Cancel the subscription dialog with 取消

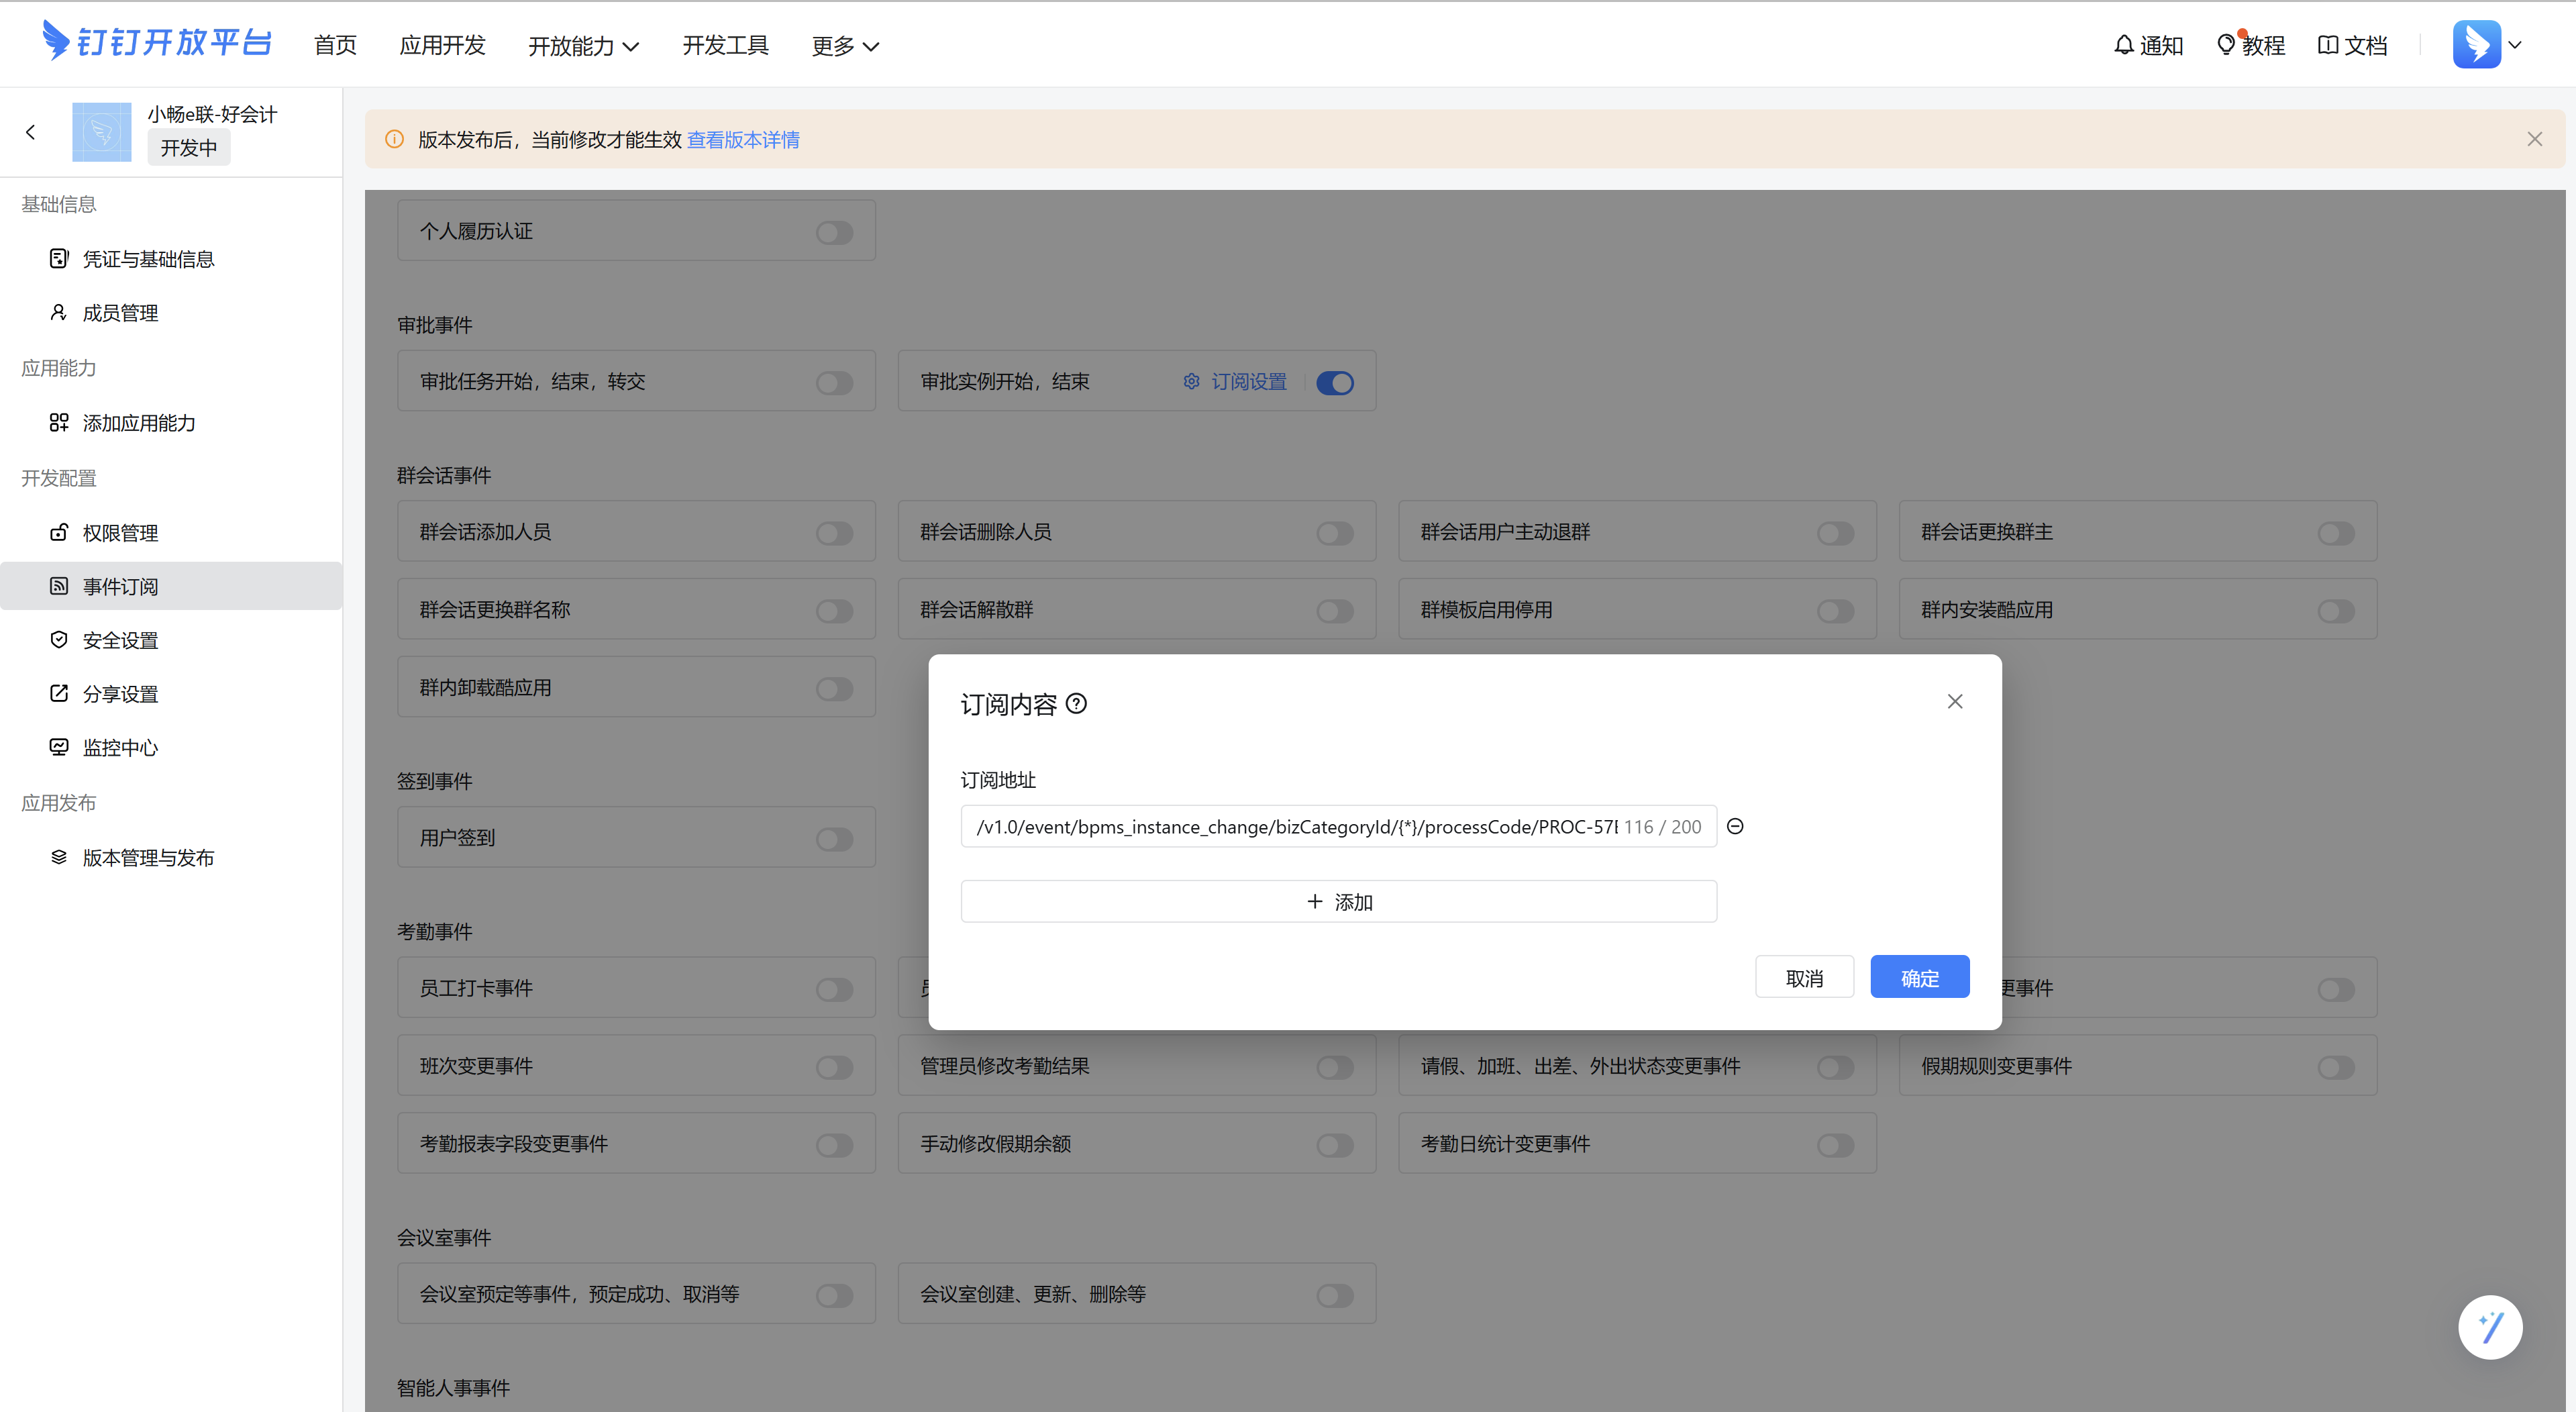pyautogui.click(x=1804, y=977)
